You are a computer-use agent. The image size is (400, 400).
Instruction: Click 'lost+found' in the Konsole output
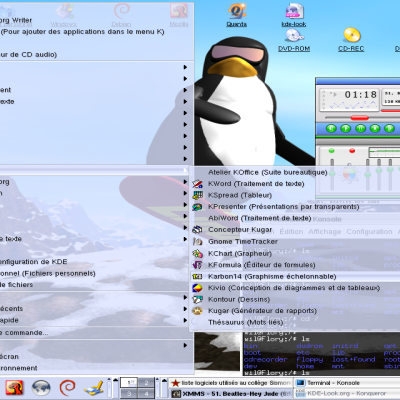tap(353, 359)
